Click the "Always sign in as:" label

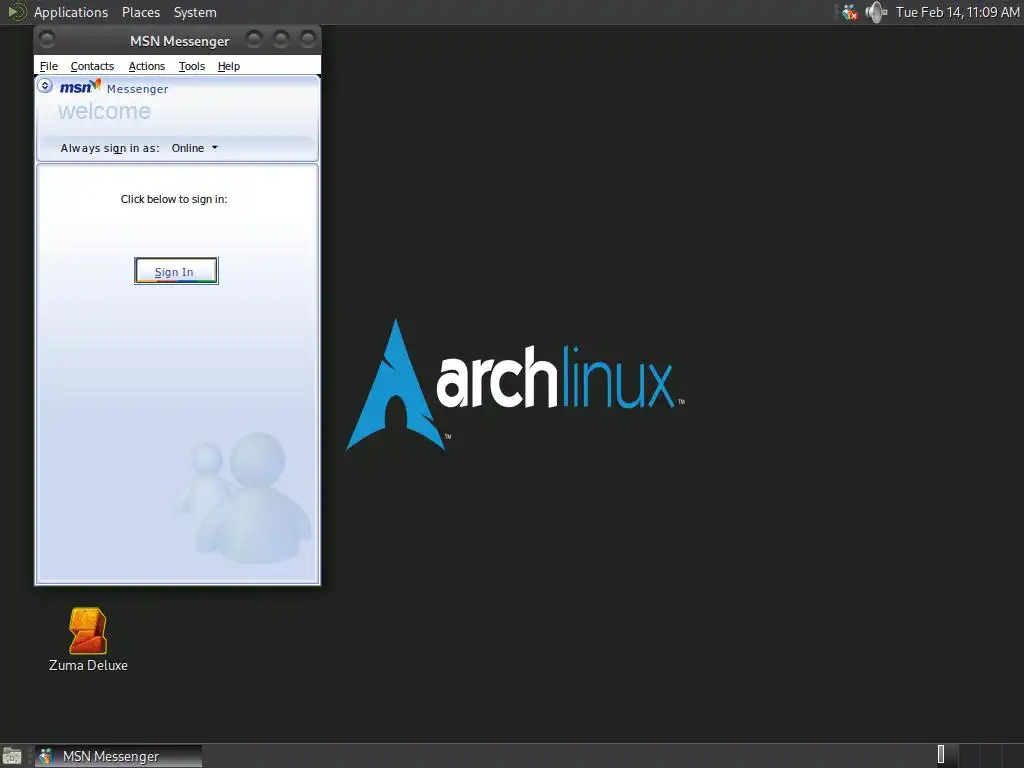[110, 148]
